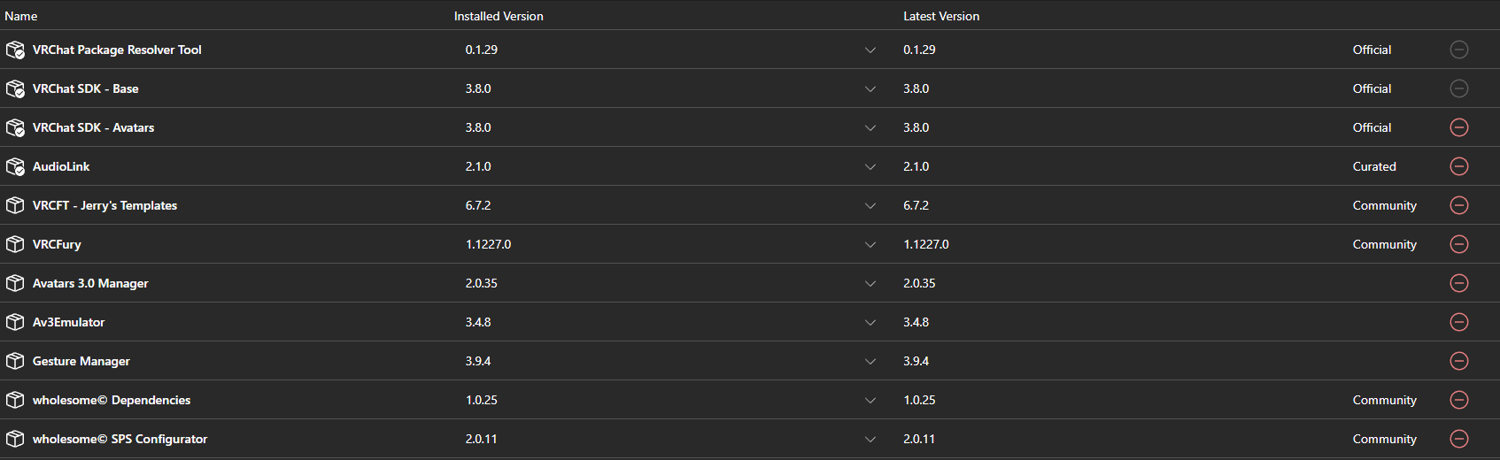Remove the Av3Emulator package
Viewport: 1500px width, 460px height.
1459,322
